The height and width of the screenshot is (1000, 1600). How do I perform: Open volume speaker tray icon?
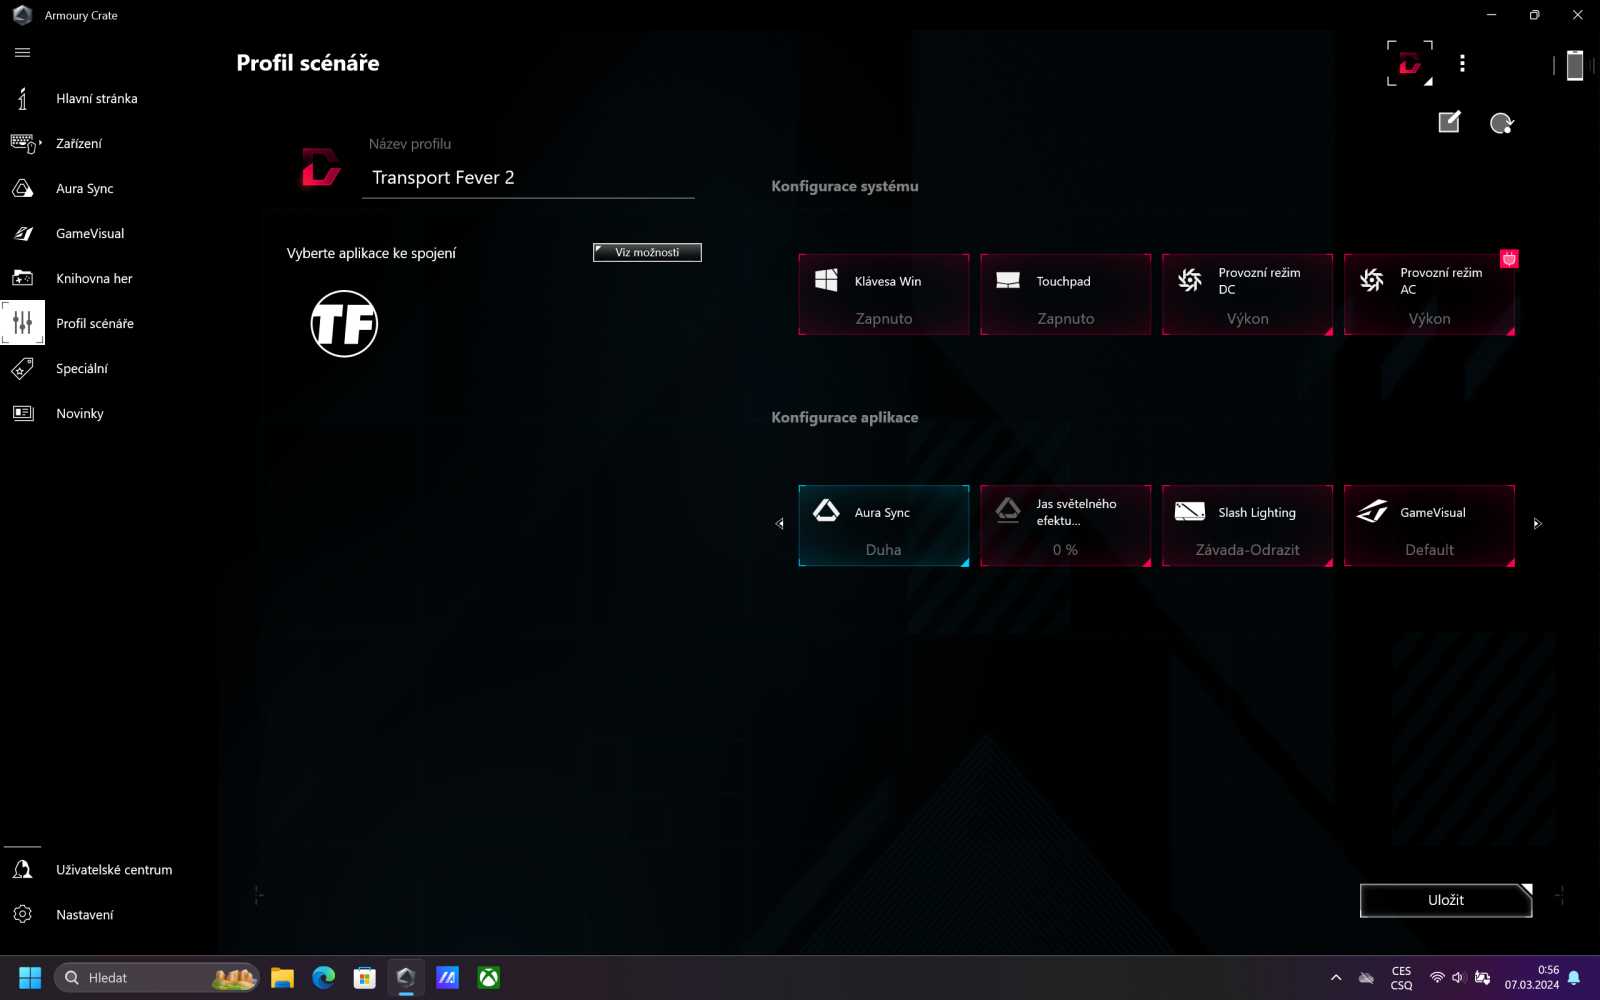click(1458, 978)
